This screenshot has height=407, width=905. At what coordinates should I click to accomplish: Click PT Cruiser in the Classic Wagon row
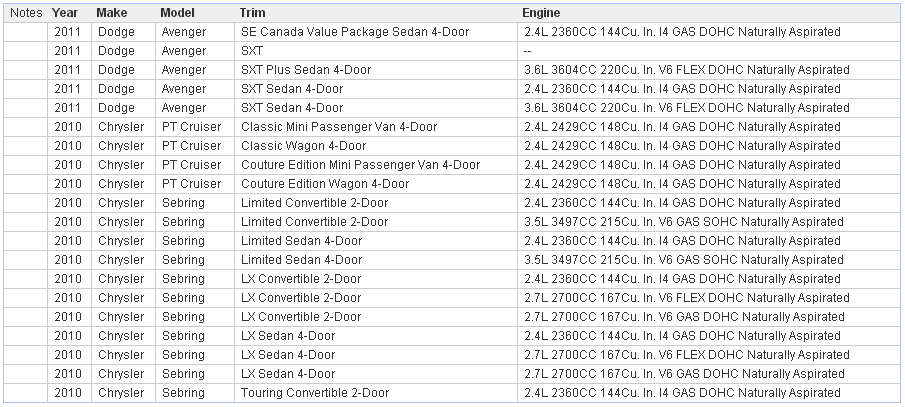pos(191,146)
